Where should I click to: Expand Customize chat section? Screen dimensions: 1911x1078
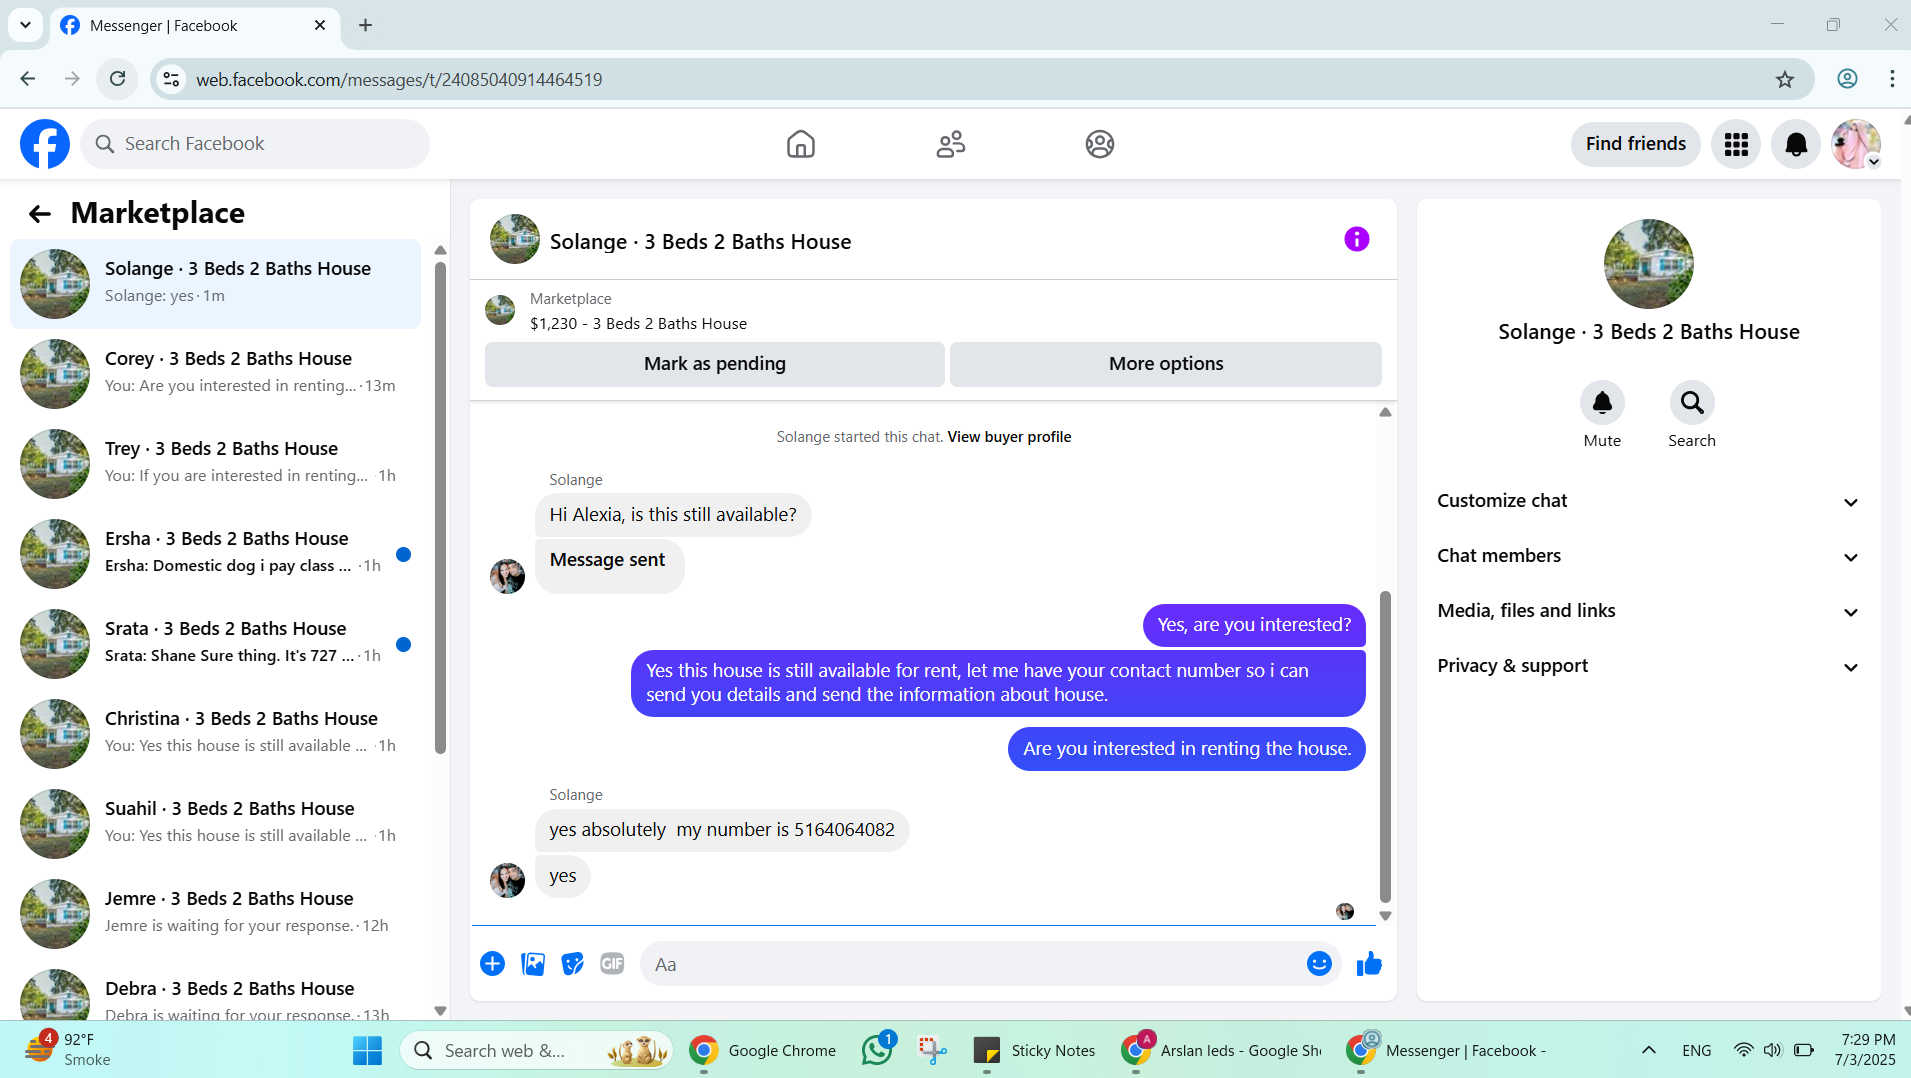[x=1648, y=501]
